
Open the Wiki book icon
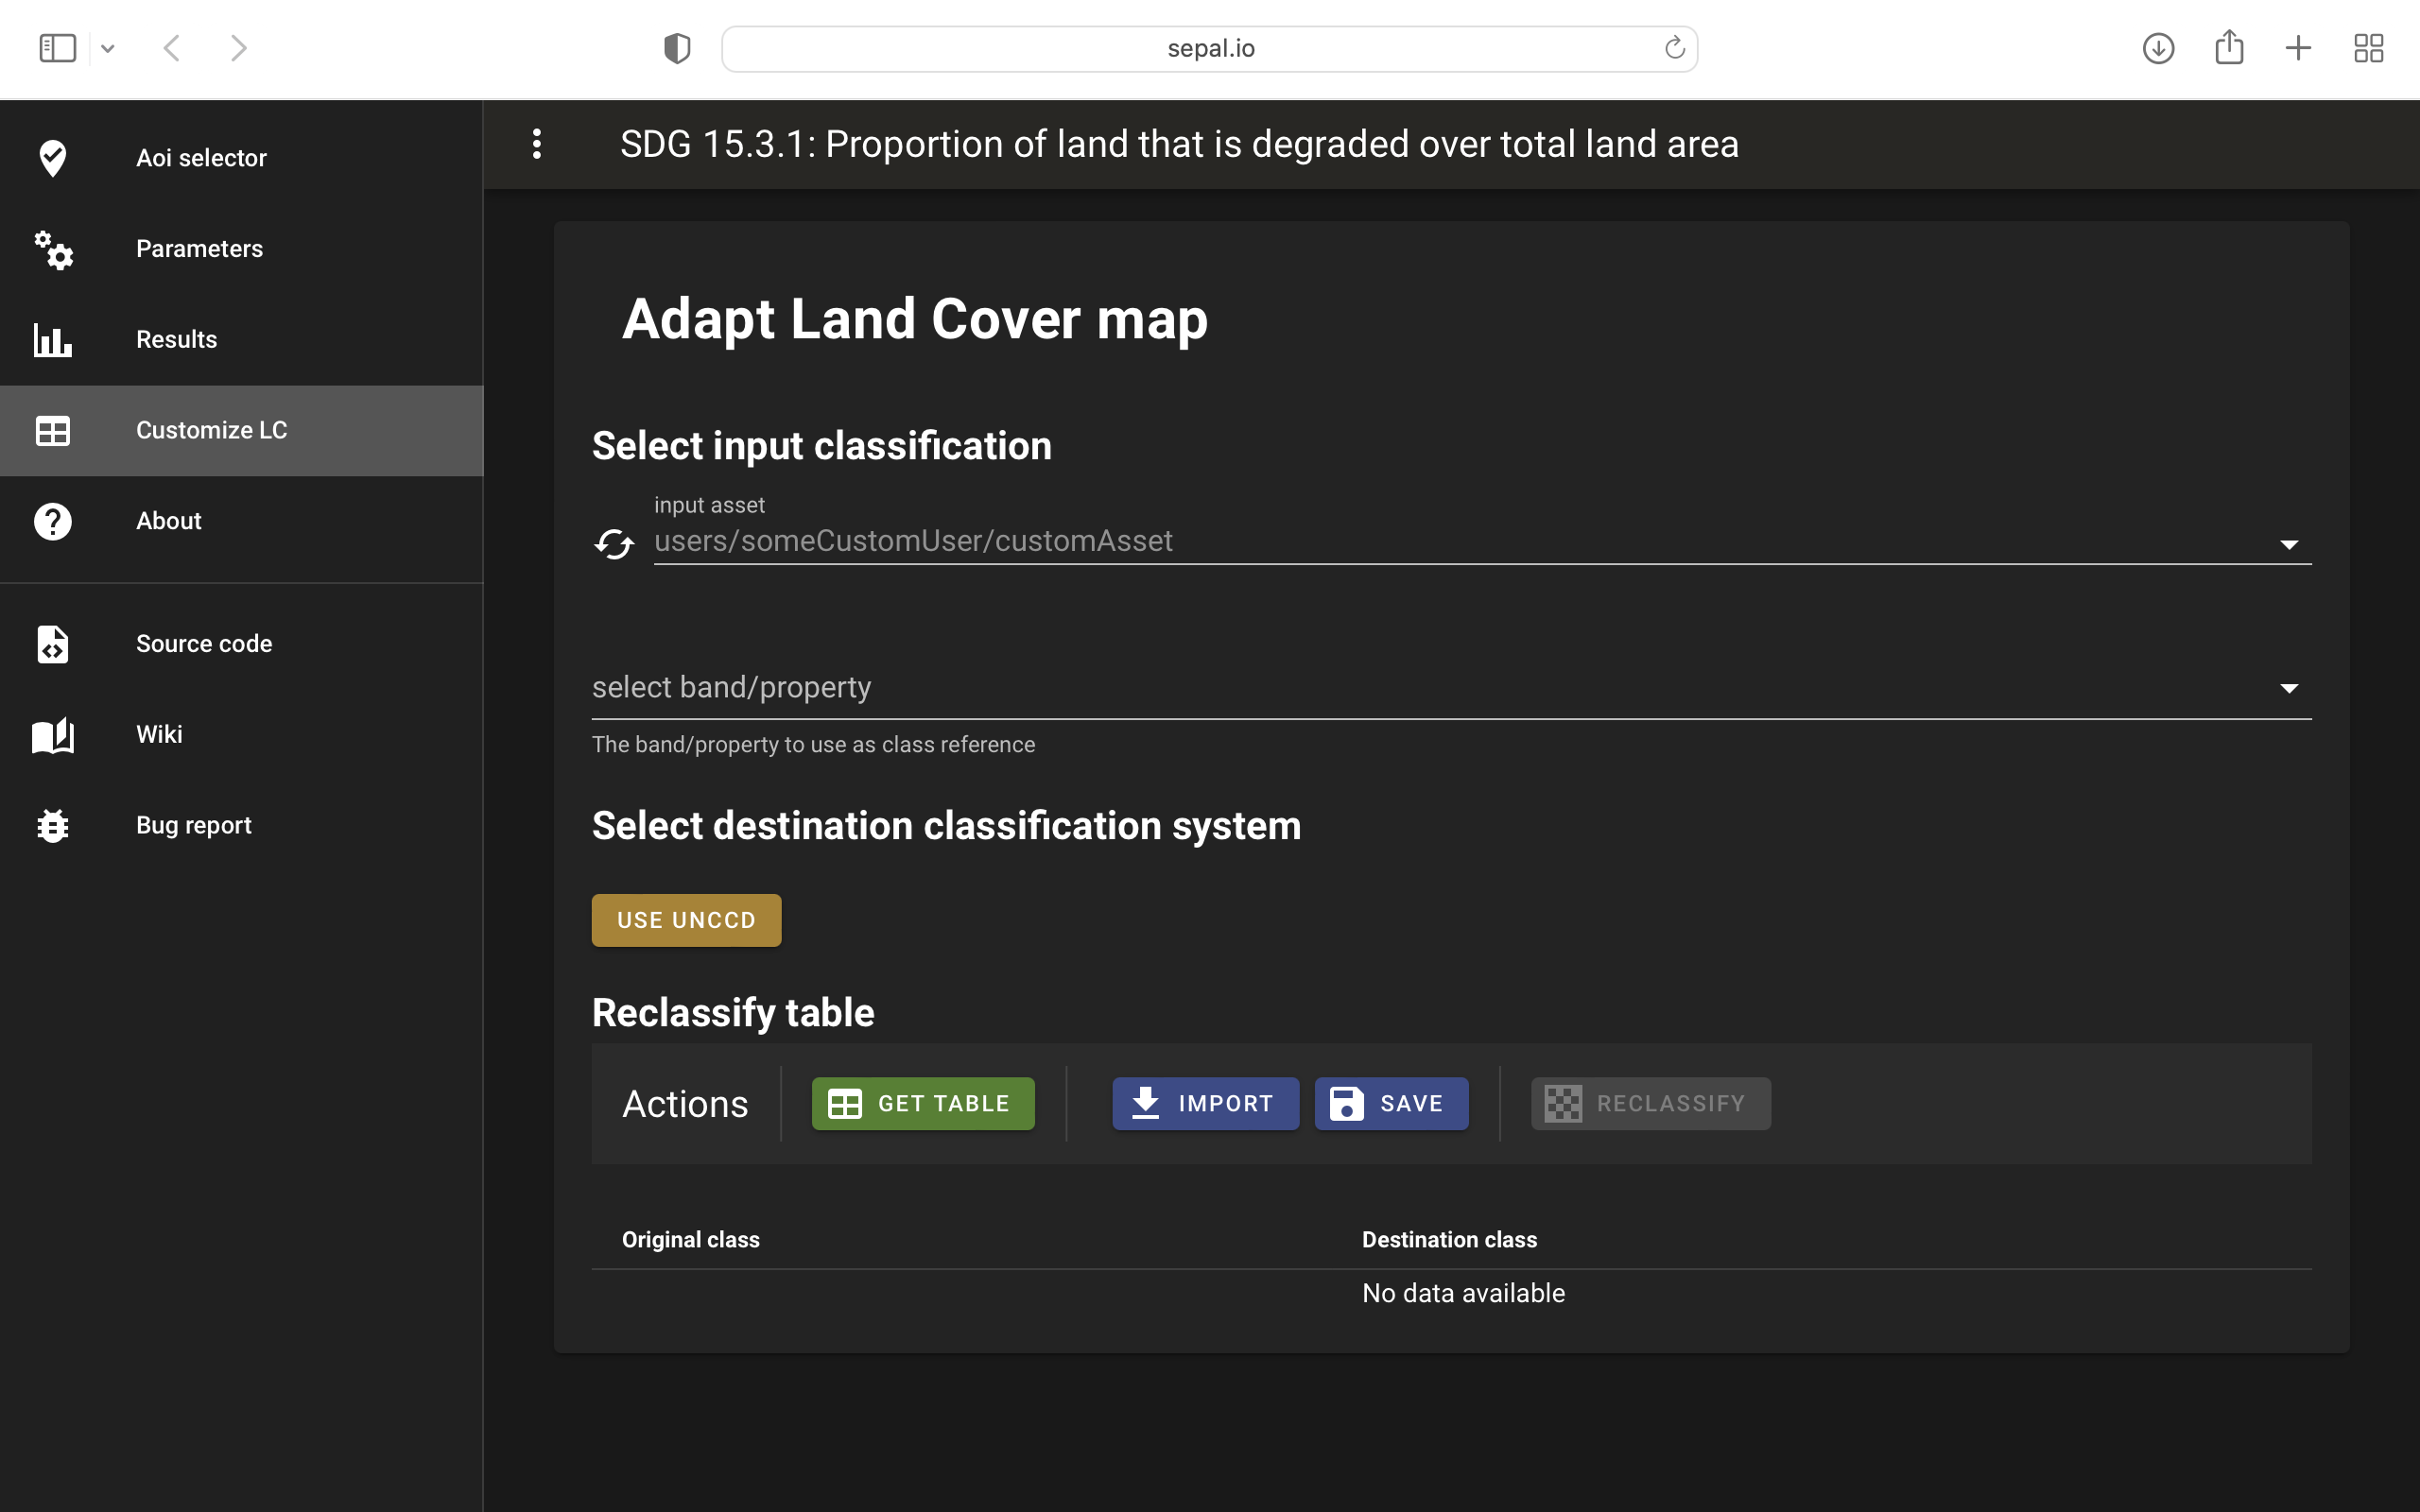(52, 735)
